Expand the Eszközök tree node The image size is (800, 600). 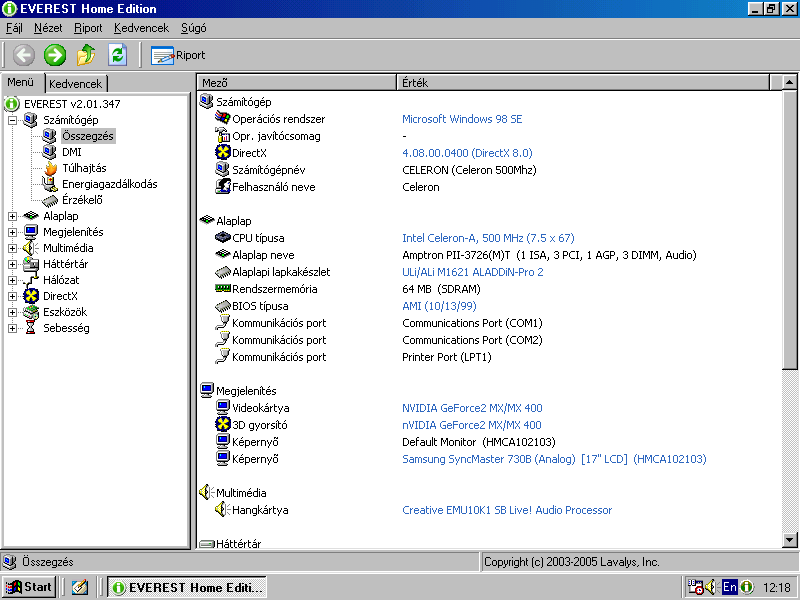pyautogui.click(x=12, y=312)
